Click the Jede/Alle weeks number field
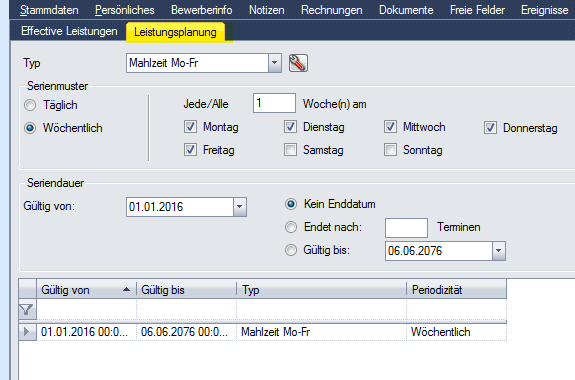 [x=274, y=103]
